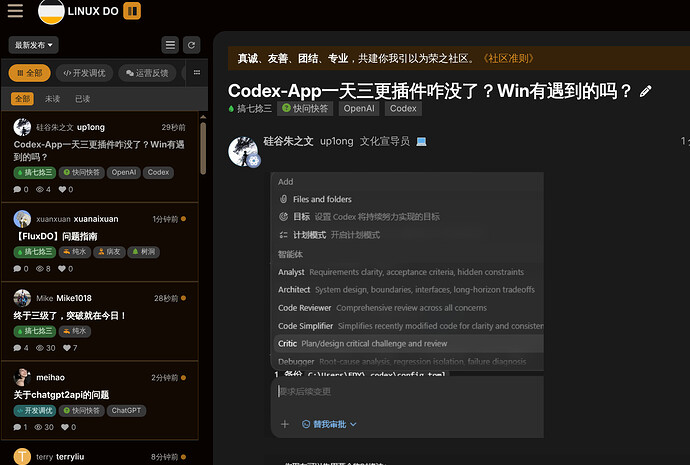Select the 计划模式 menu entry

(x=407, y=235)
